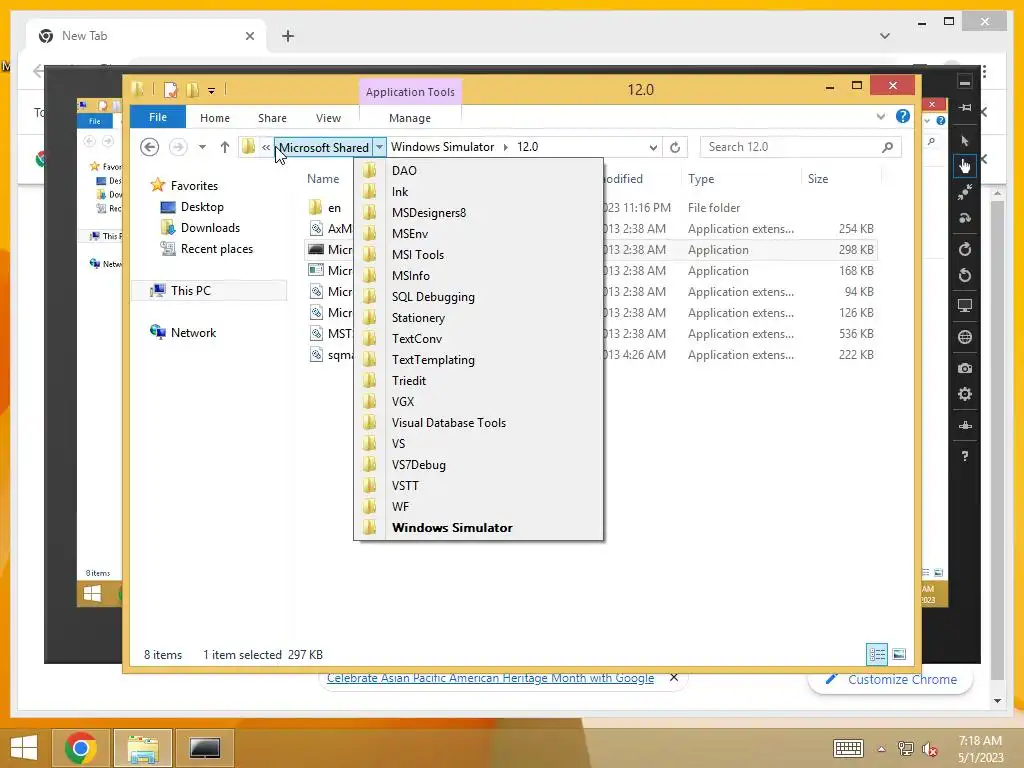This screenshot has height=768, width=1024.
Task: Open Chrome from the taskbar
Action: pyautogui.click(x=81, y=748)
